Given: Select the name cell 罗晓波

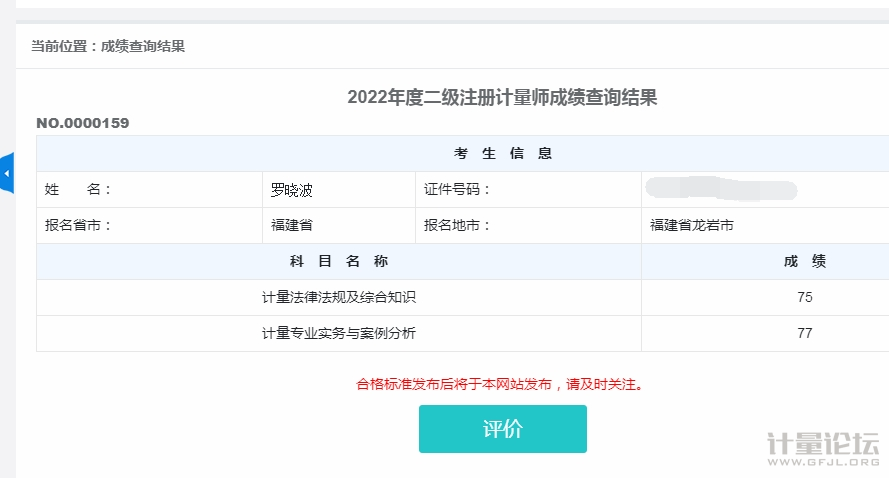Looking at the screenshot, I should [292, 189].
